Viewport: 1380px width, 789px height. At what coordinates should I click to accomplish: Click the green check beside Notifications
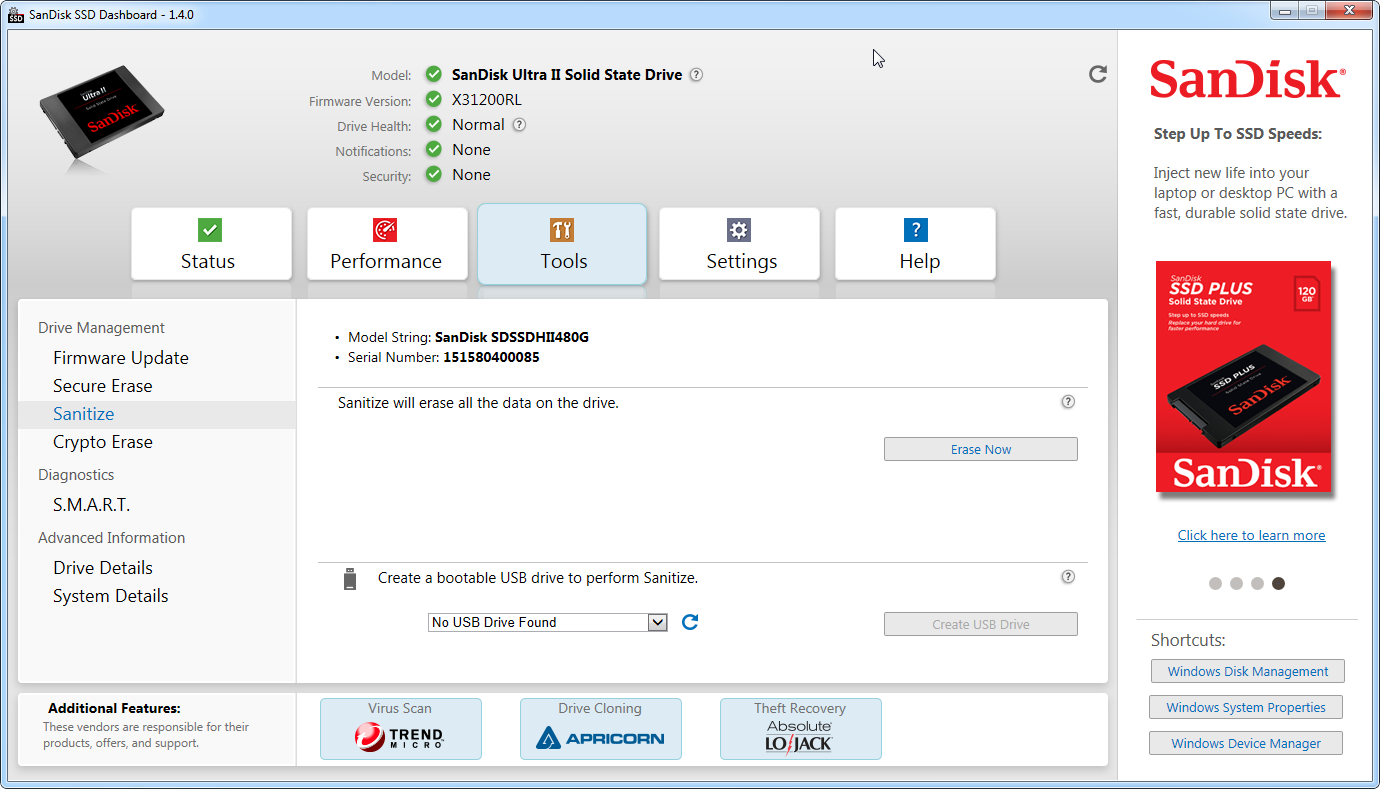(433, 149)
